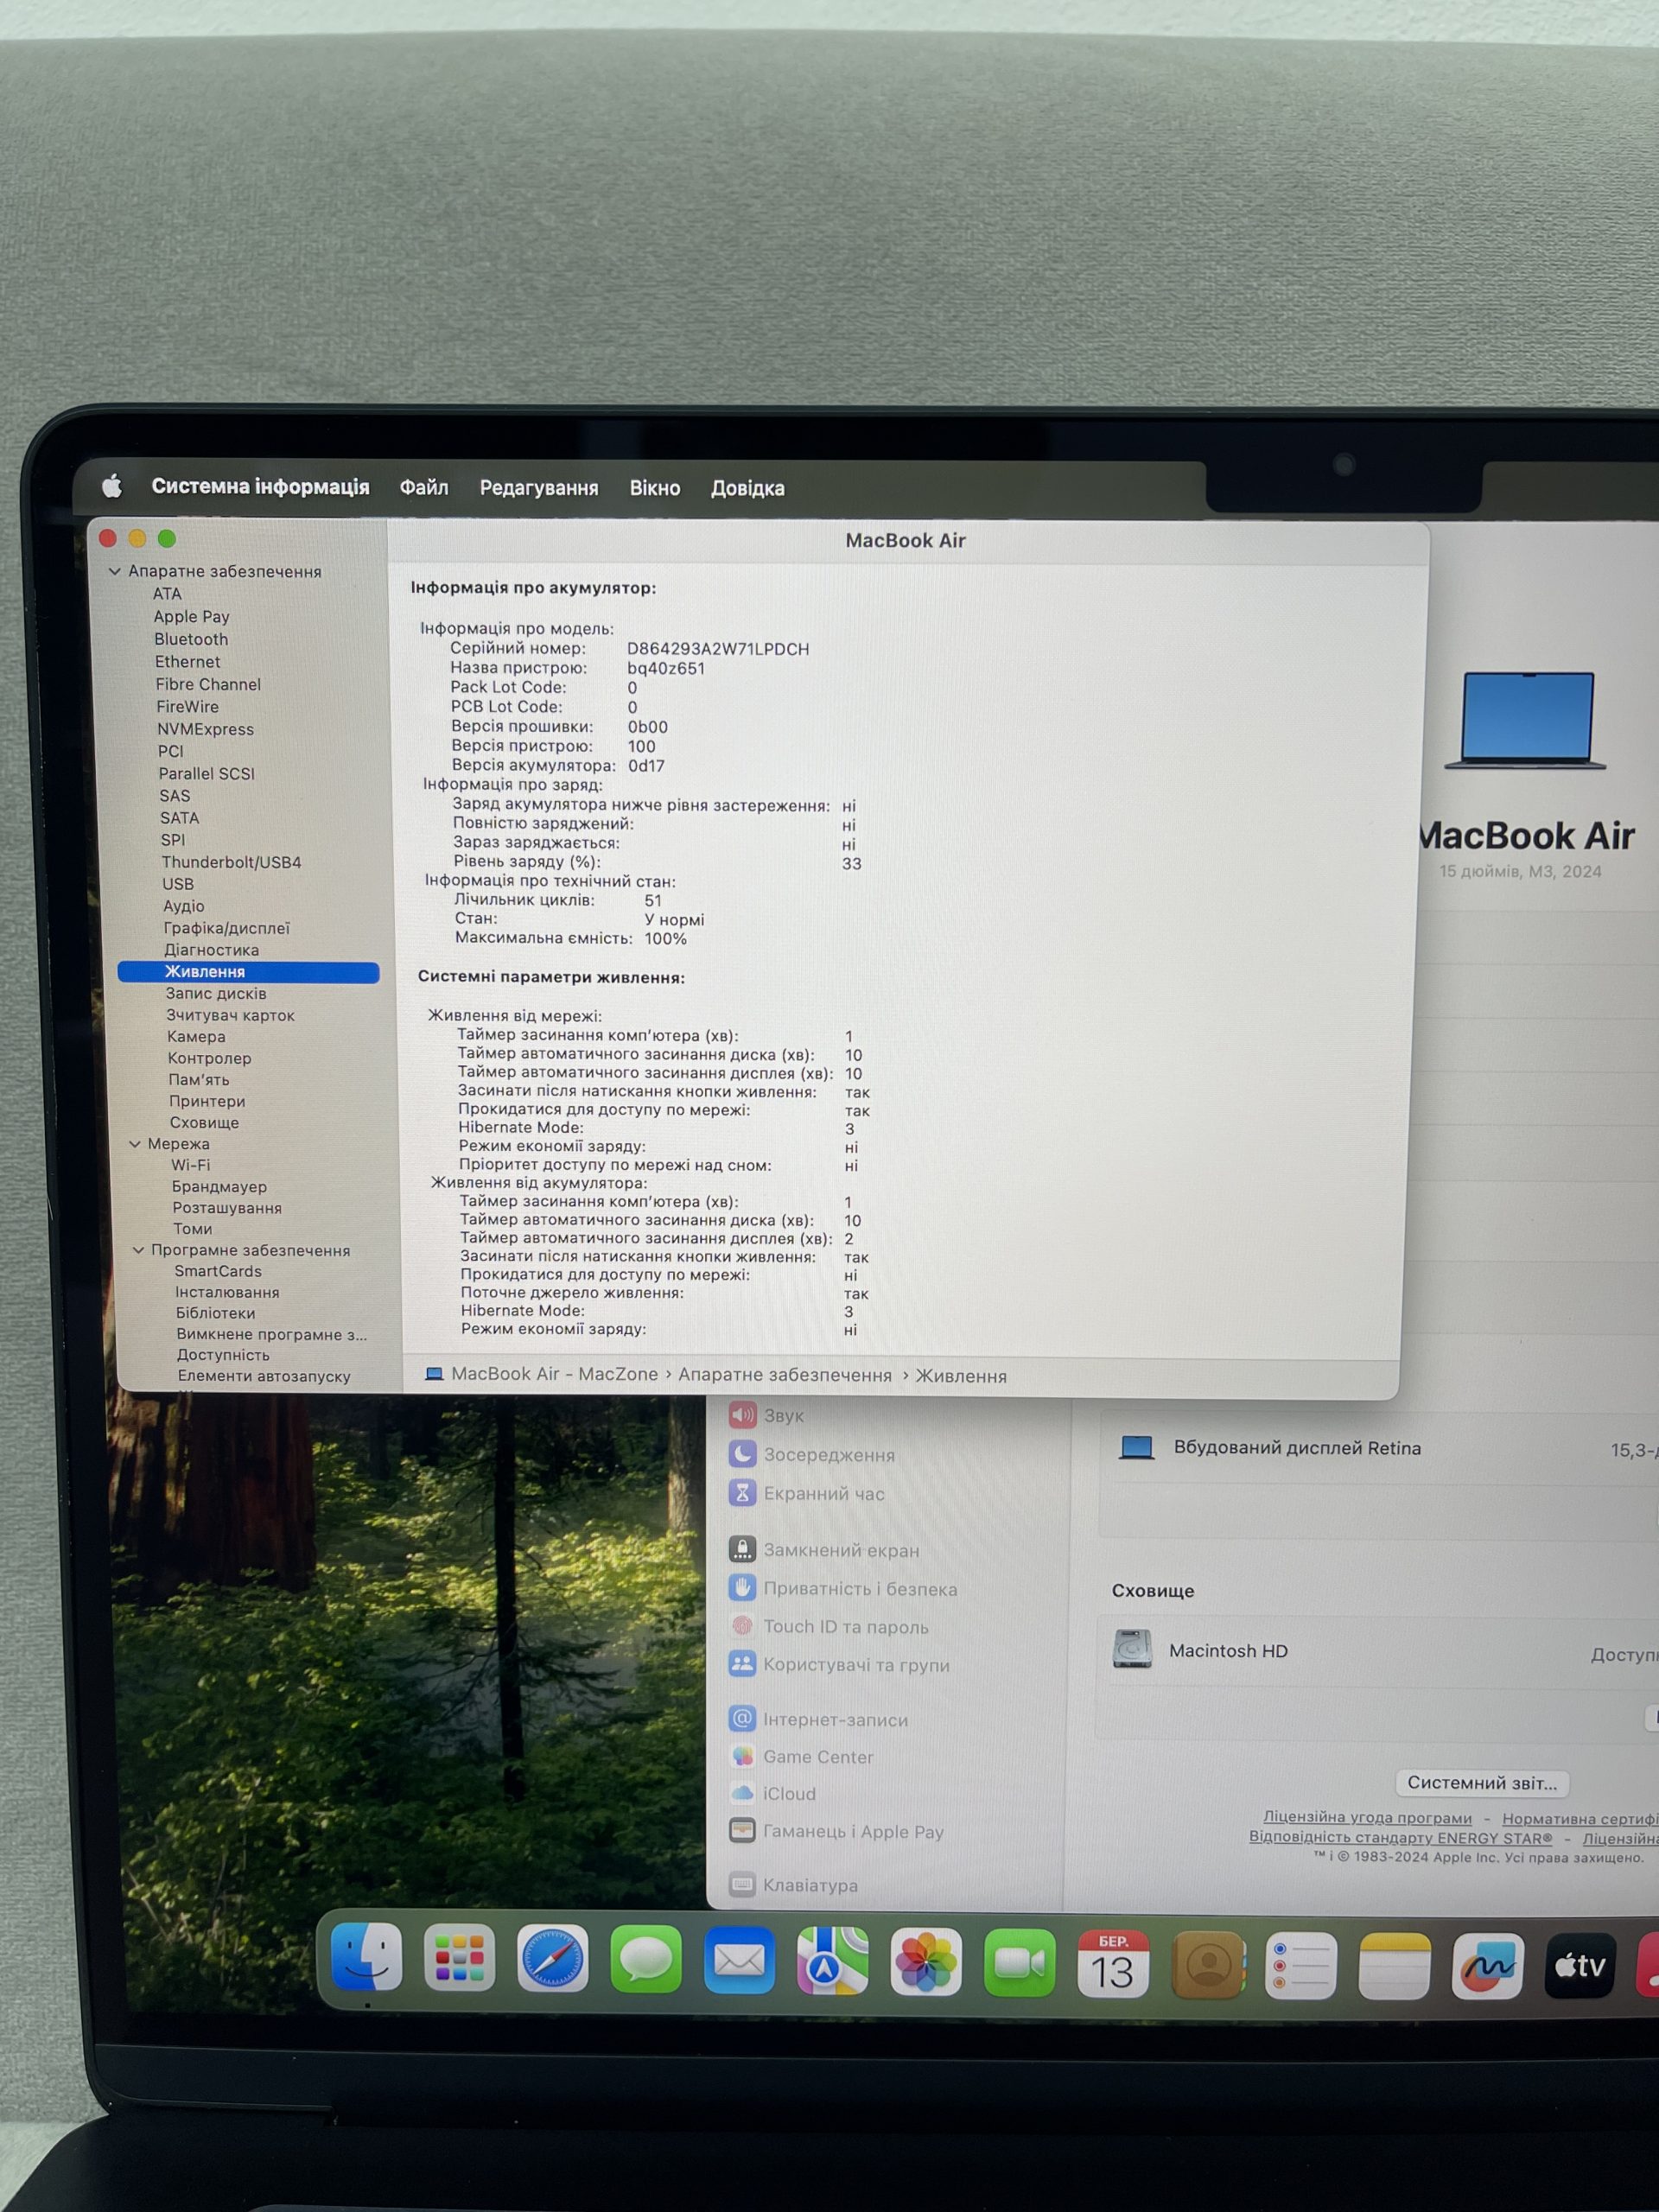Image resolution: width=1659 pixels, height=2212 pixels.
Task: Open the Файл menu
Action: tap(424, 488)
